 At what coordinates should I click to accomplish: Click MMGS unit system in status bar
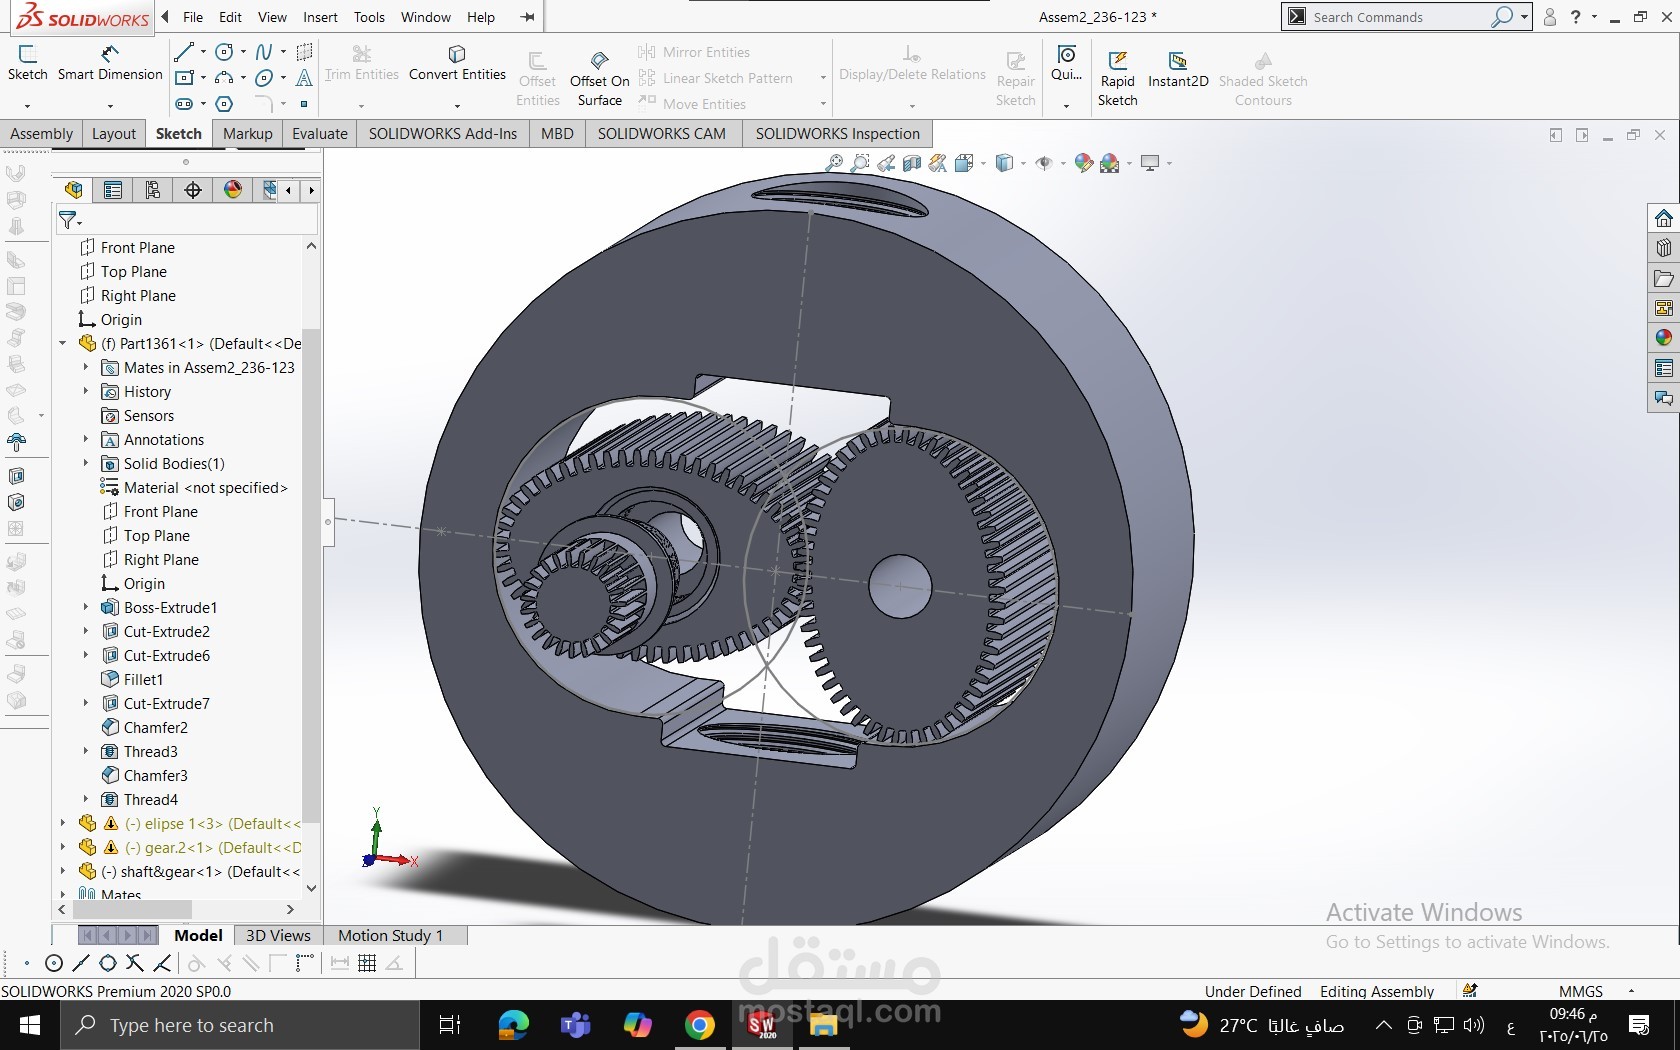[x=1580, y=991]
